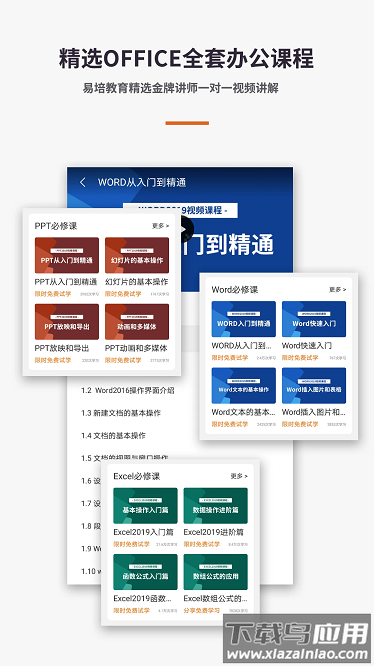Select the Excel必修课 section heading

click(137, 476)
